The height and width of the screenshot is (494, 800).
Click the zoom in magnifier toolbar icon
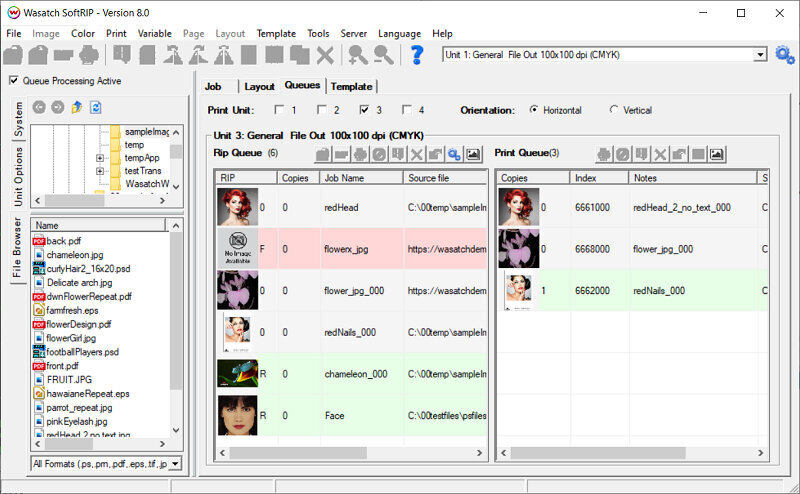click(357, 54)
